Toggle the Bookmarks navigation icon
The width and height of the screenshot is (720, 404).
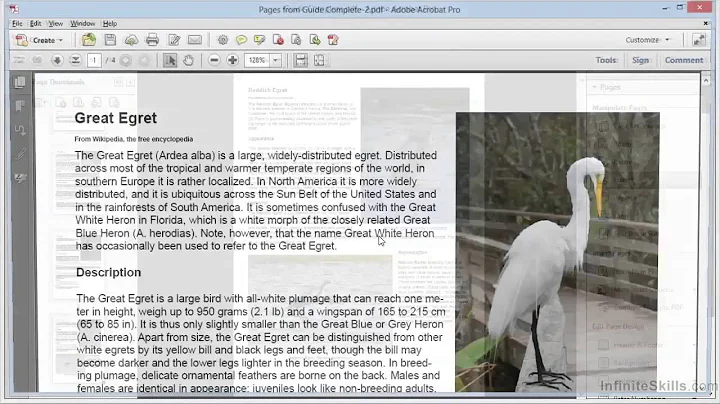coord(20,106)
